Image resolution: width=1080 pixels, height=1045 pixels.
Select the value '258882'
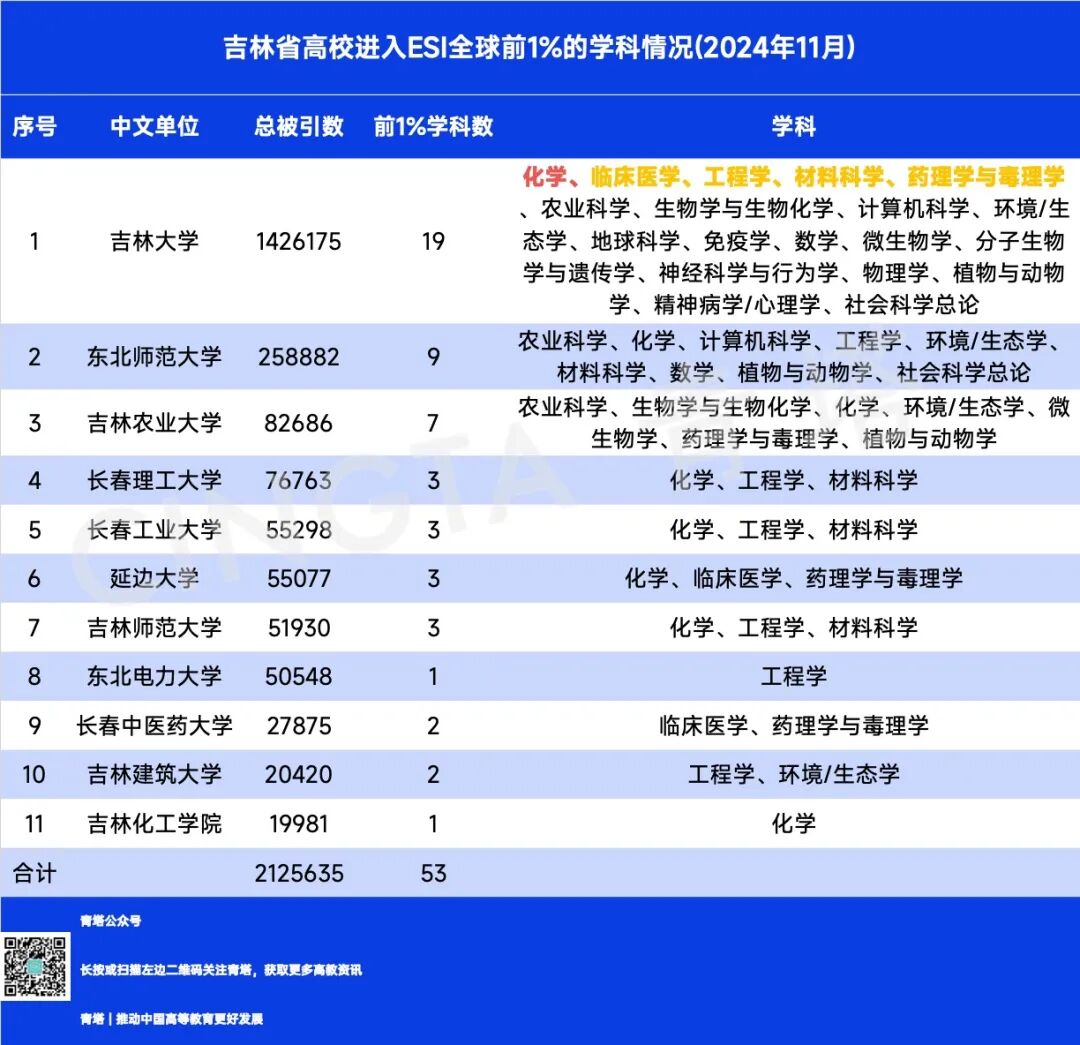click(x=299, y=357)
